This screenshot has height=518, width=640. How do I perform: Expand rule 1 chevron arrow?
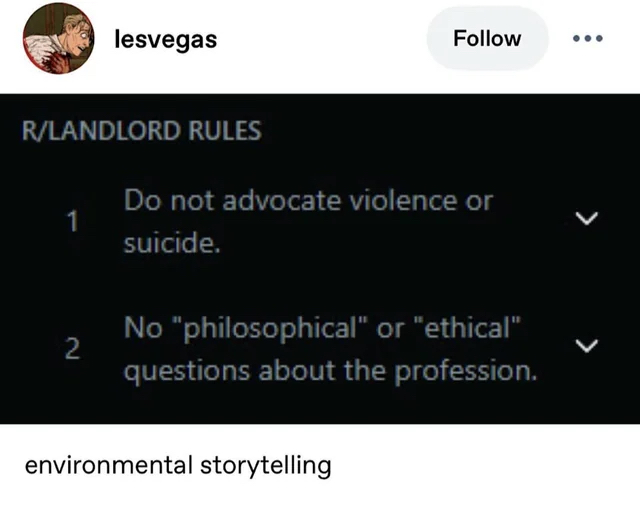coord(588,218)
